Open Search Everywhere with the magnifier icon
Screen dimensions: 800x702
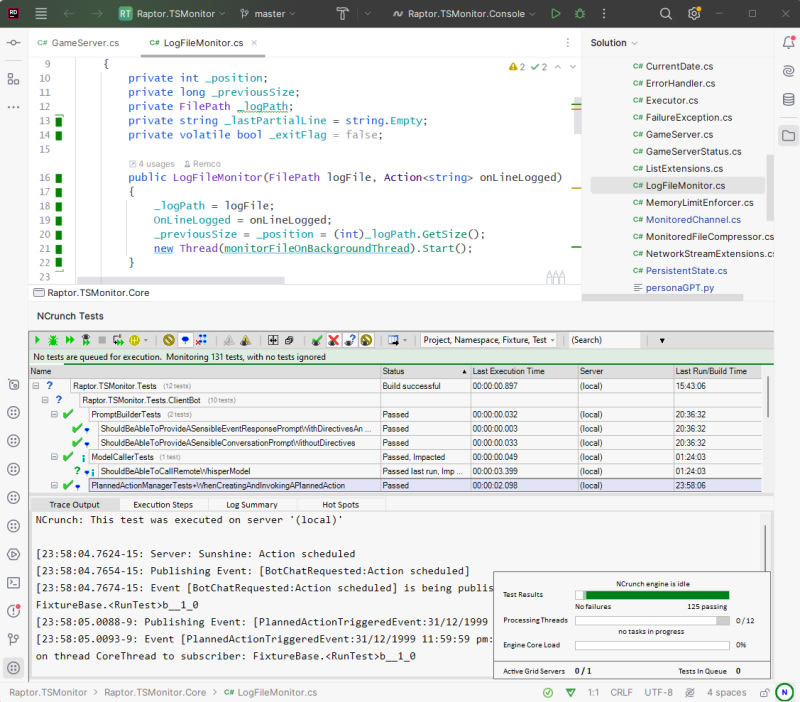pos(665,14)
